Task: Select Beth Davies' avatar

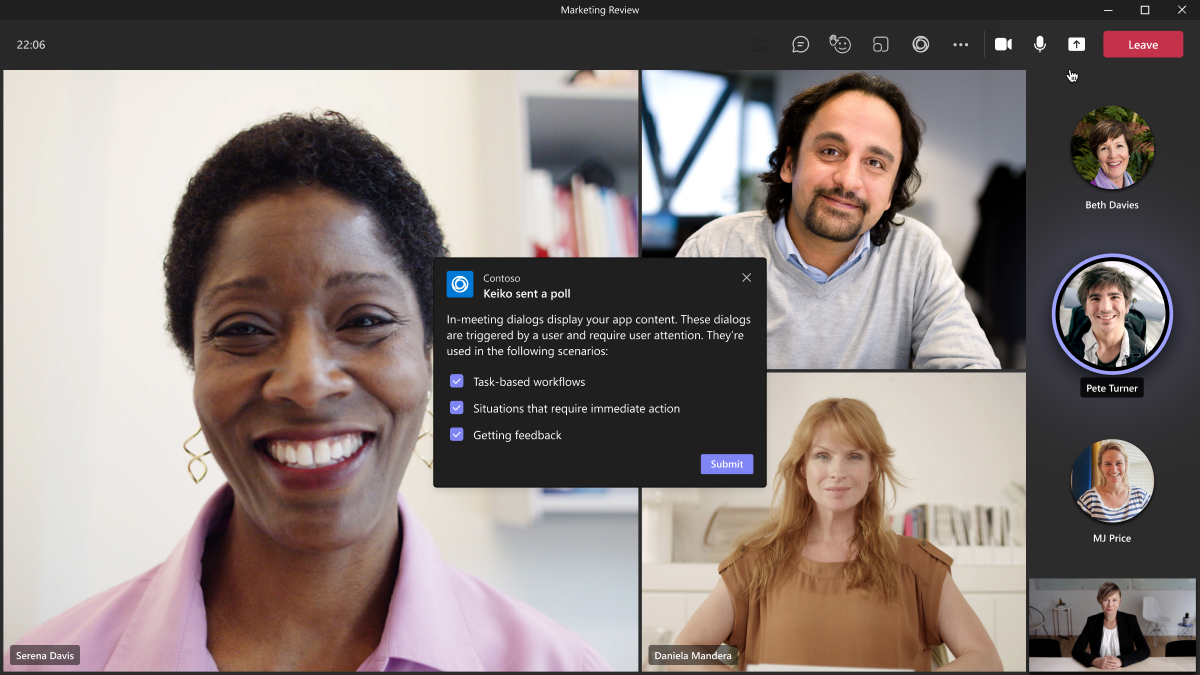Action: pos(1112,148)
